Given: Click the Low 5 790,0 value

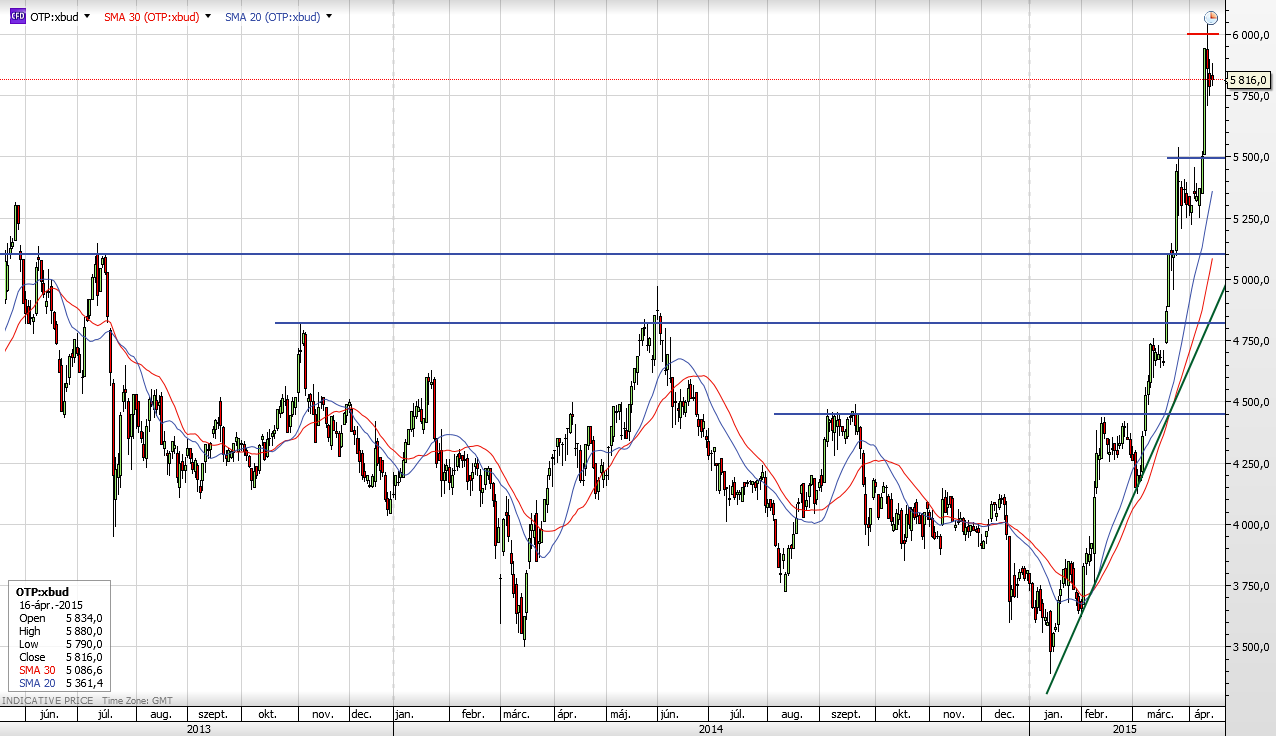Looking at the screenshot, I should tap(85, 644).
